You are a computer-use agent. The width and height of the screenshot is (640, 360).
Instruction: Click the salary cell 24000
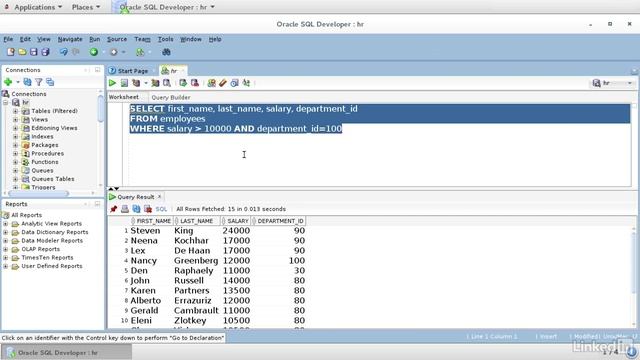(236, 231)
